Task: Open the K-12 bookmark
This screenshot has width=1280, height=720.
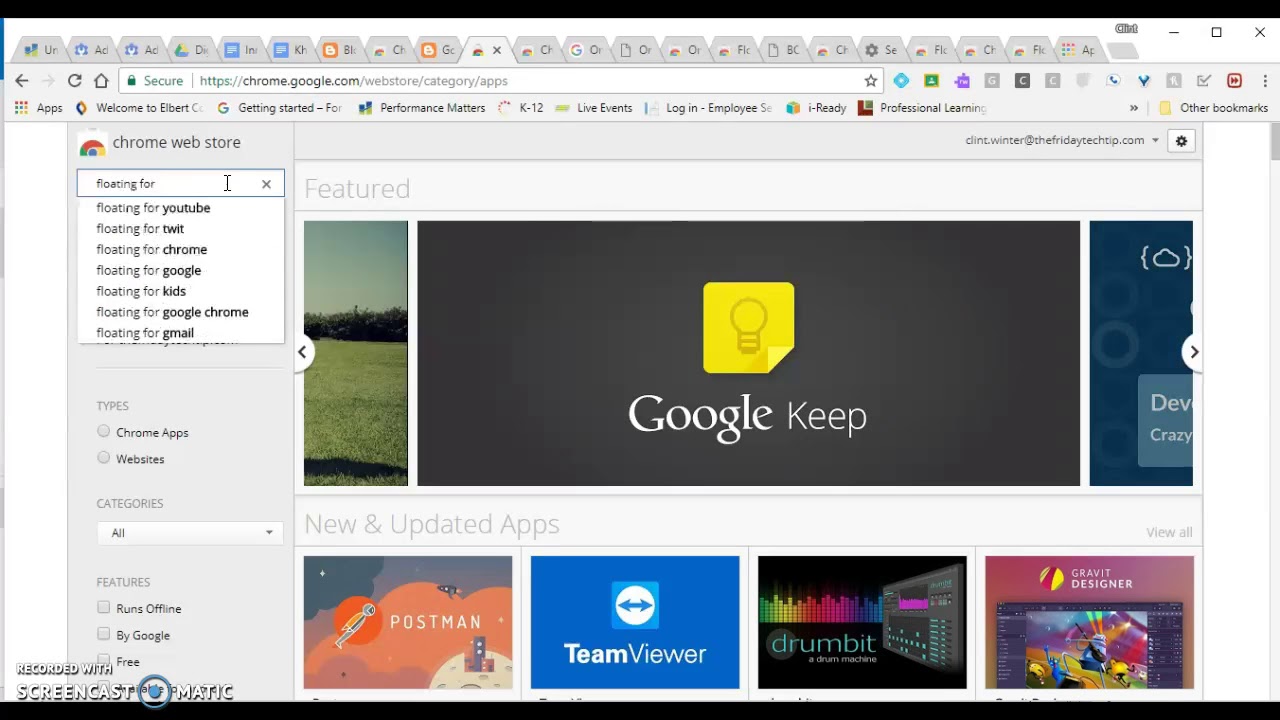Action: (x=521, y=108)
